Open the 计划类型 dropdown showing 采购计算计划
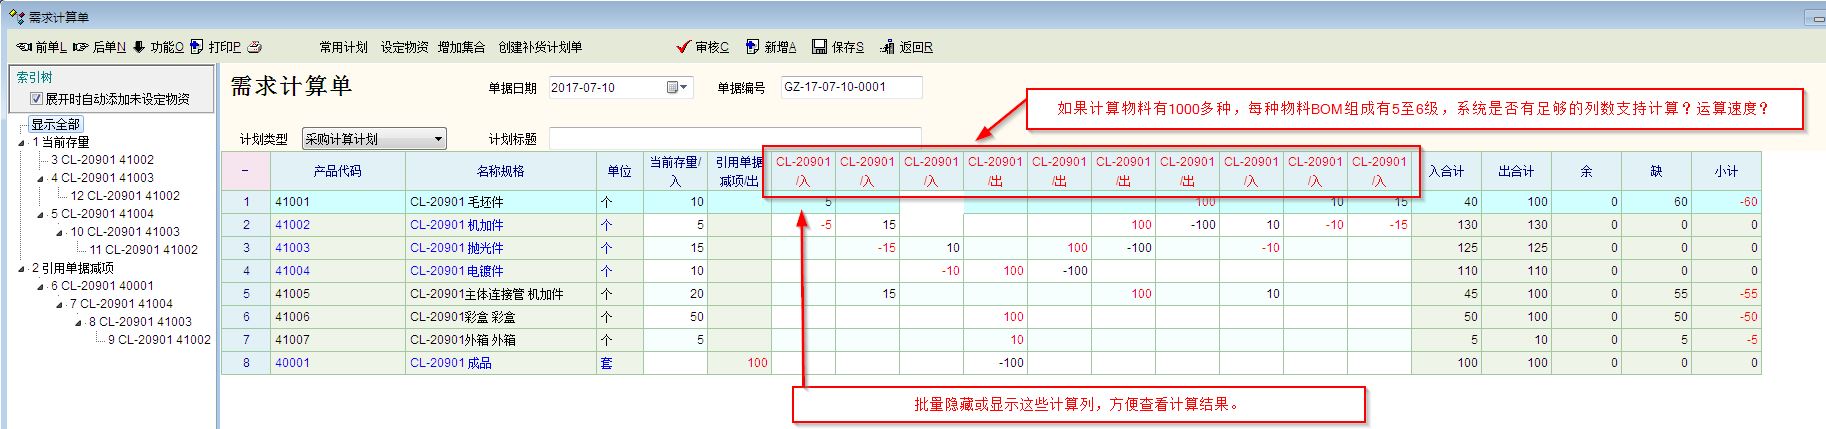The width and height of the screenshot is (1826, 429). pos(438,139)
